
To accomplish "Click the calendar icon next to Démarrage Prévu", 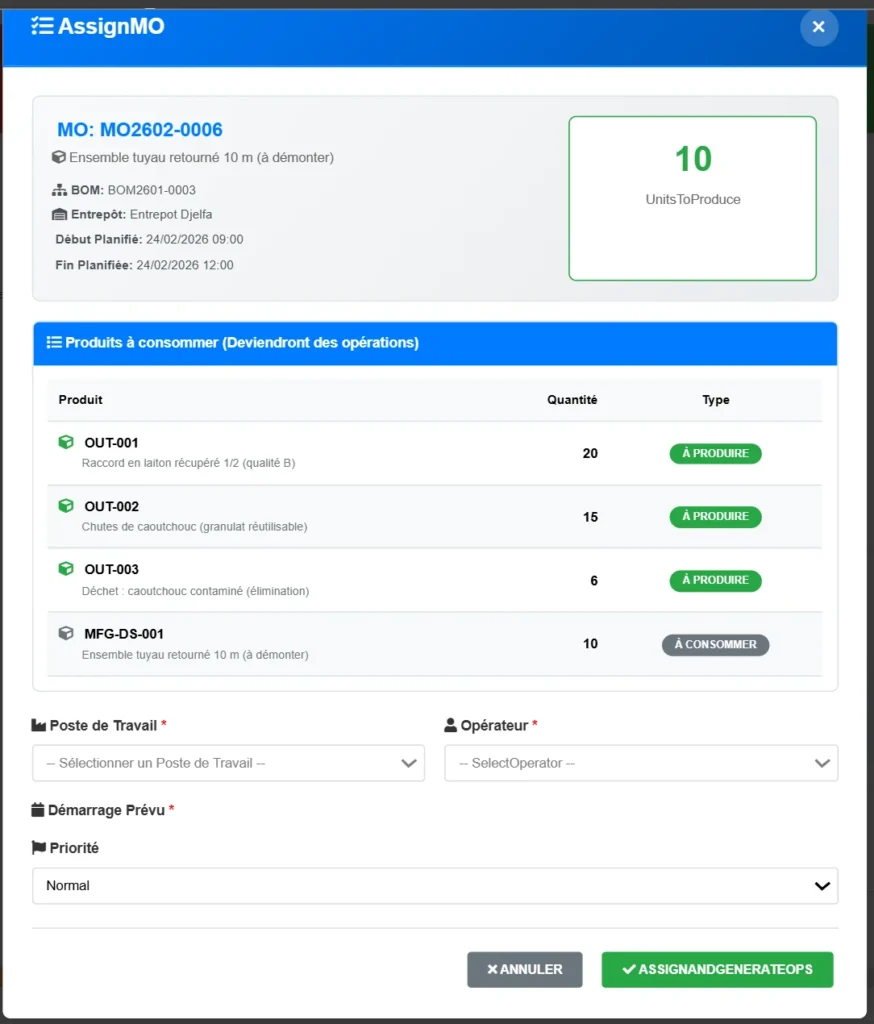I will tap(38, 810).
